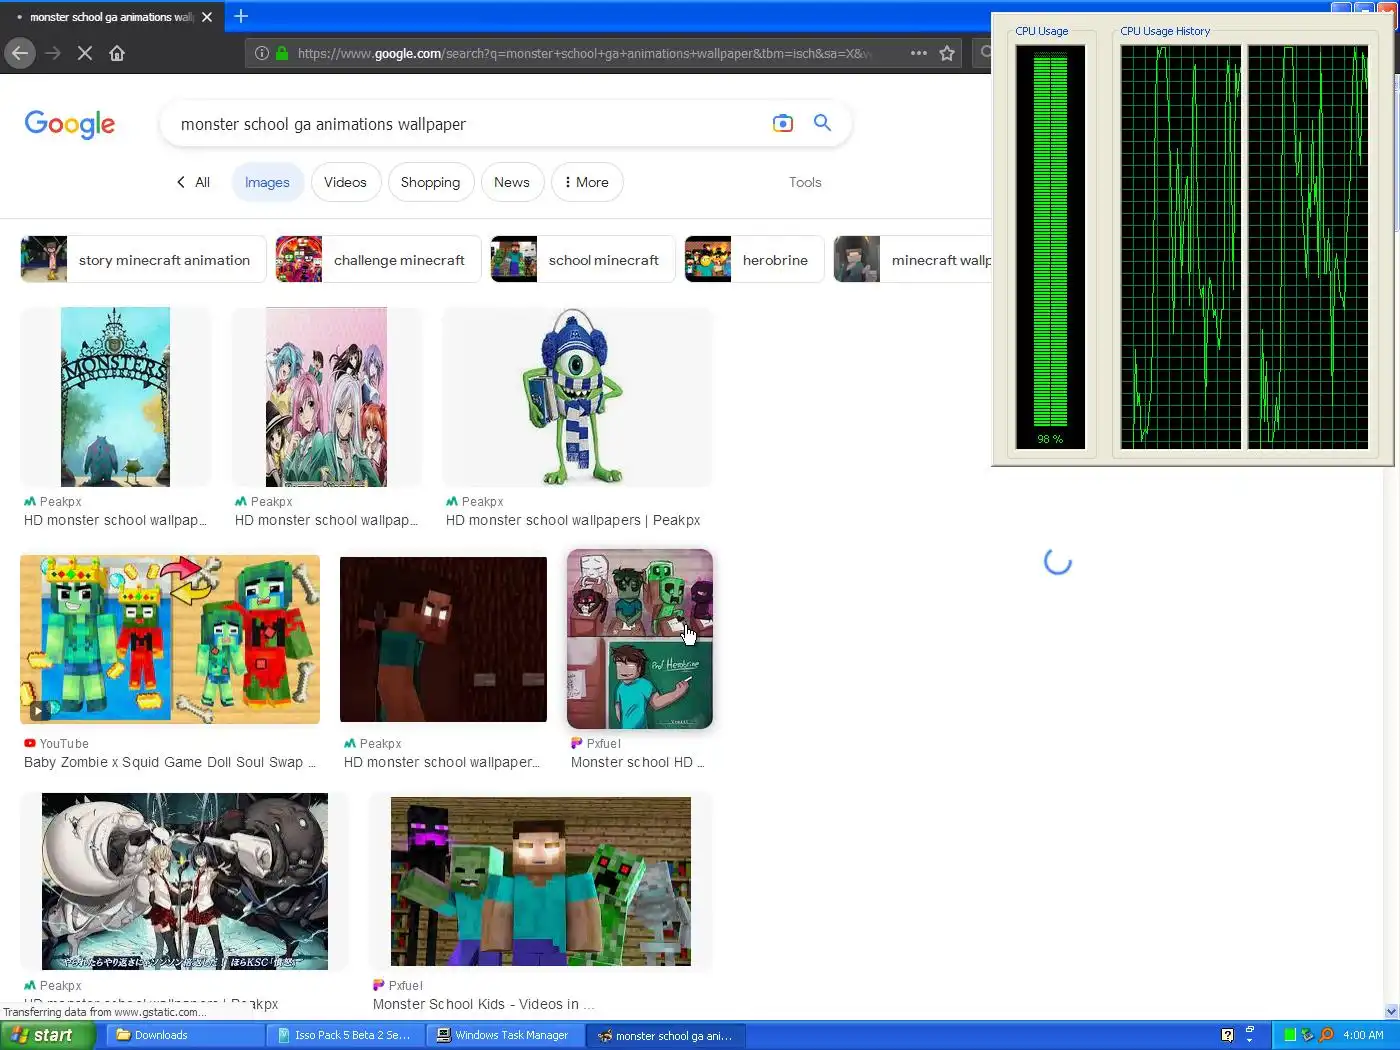Open the page actions three-dot menu
This screenshot has height=1050, width=1400.
tap(919, 53)
